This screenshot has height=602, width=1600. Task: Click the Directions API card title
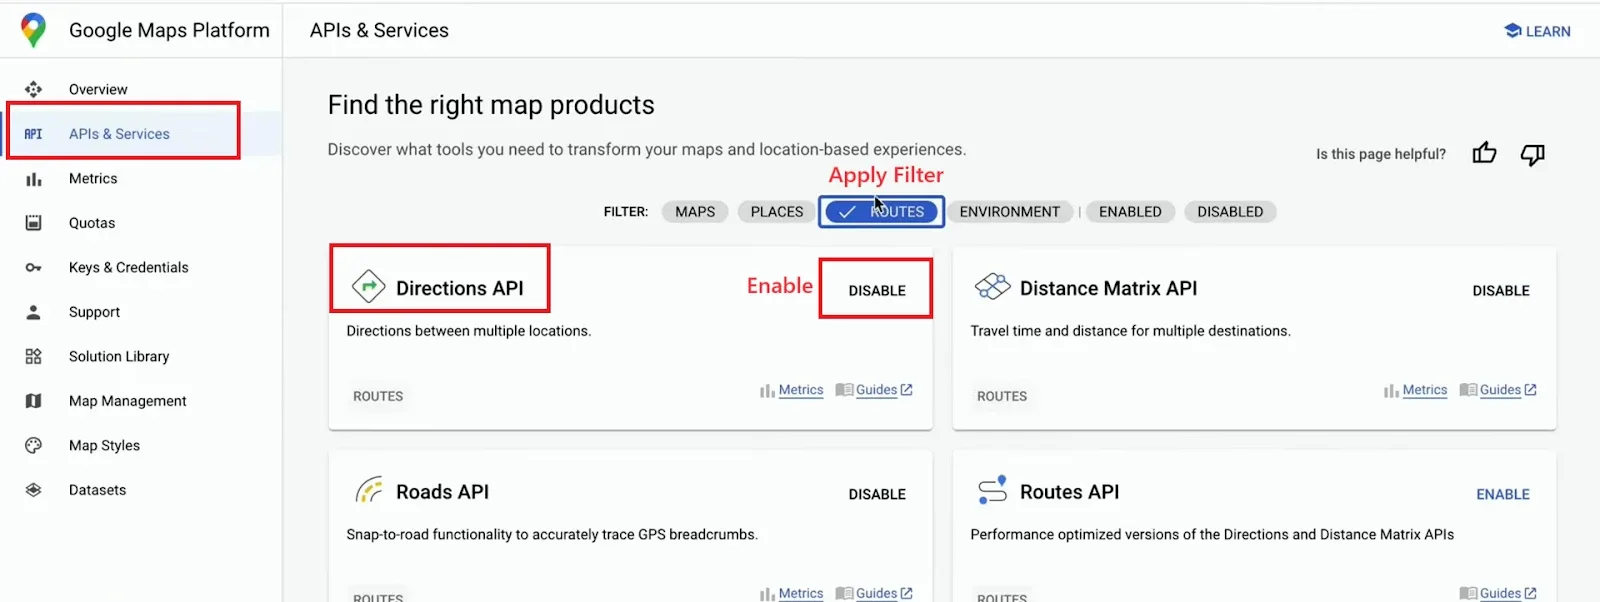(x=460, y=288)
